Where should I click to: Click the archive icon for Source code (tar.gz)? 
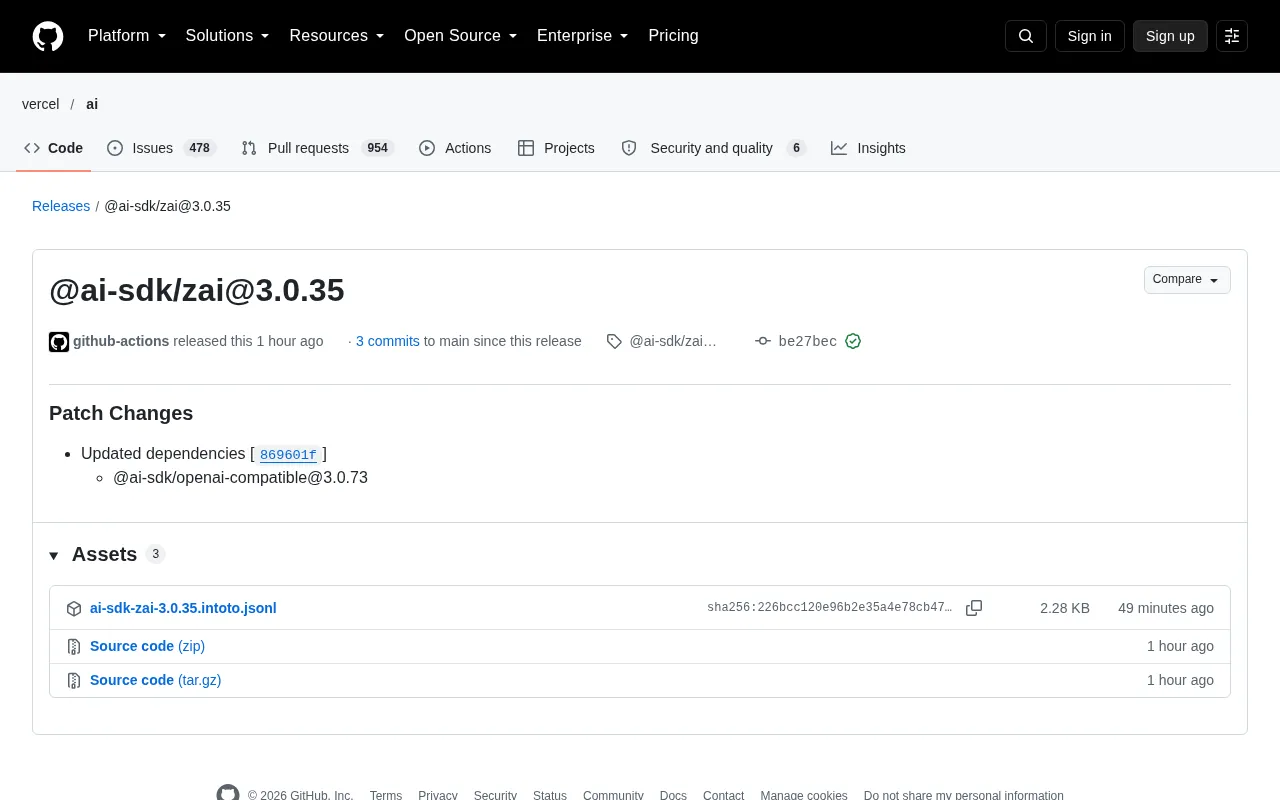(x=74, y=681)
